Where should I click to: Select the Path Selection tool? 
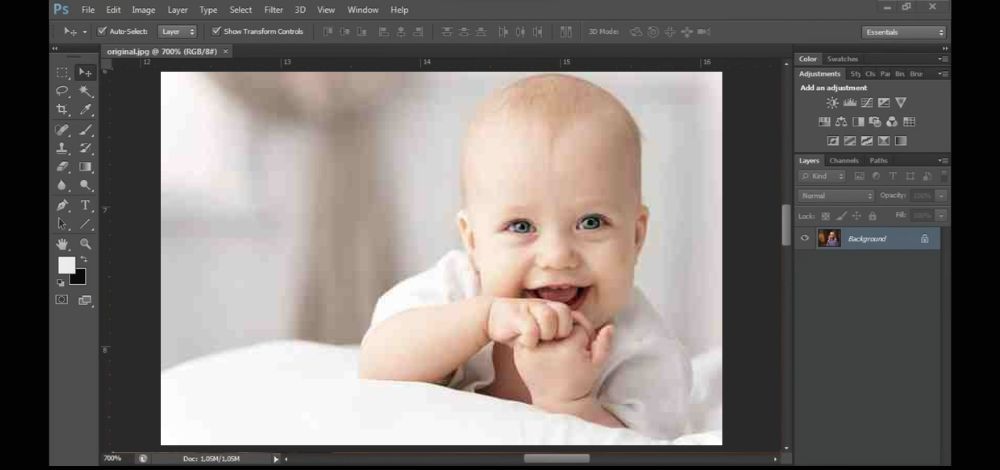(x=62, y=224)
